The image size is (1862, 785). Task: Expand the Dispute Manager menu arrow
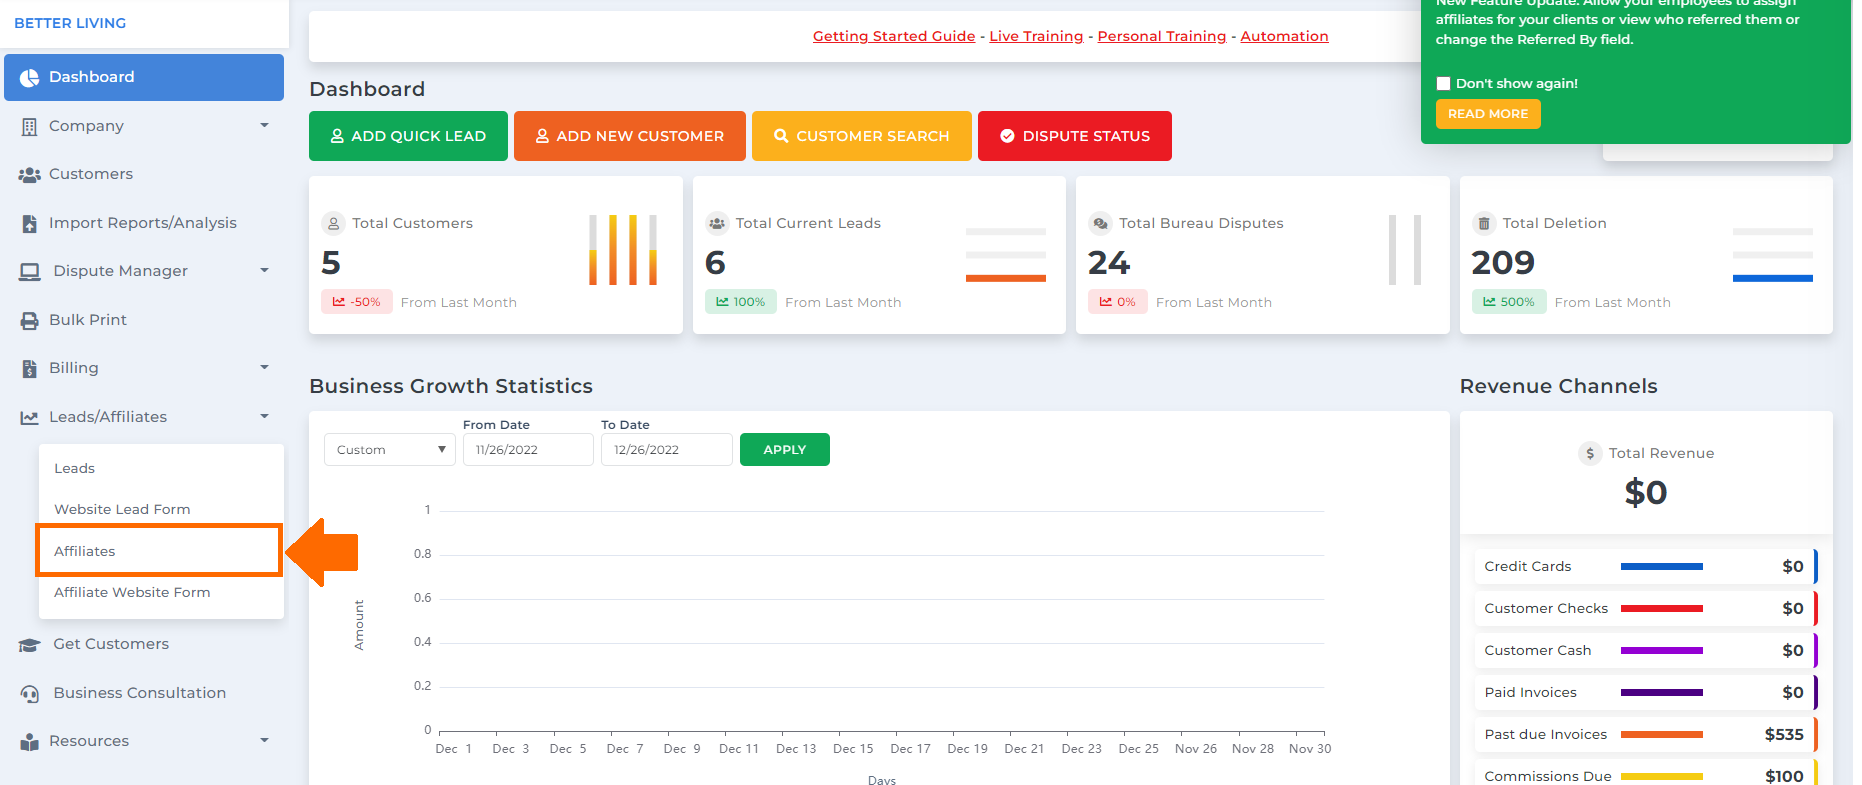click(264, 271)
